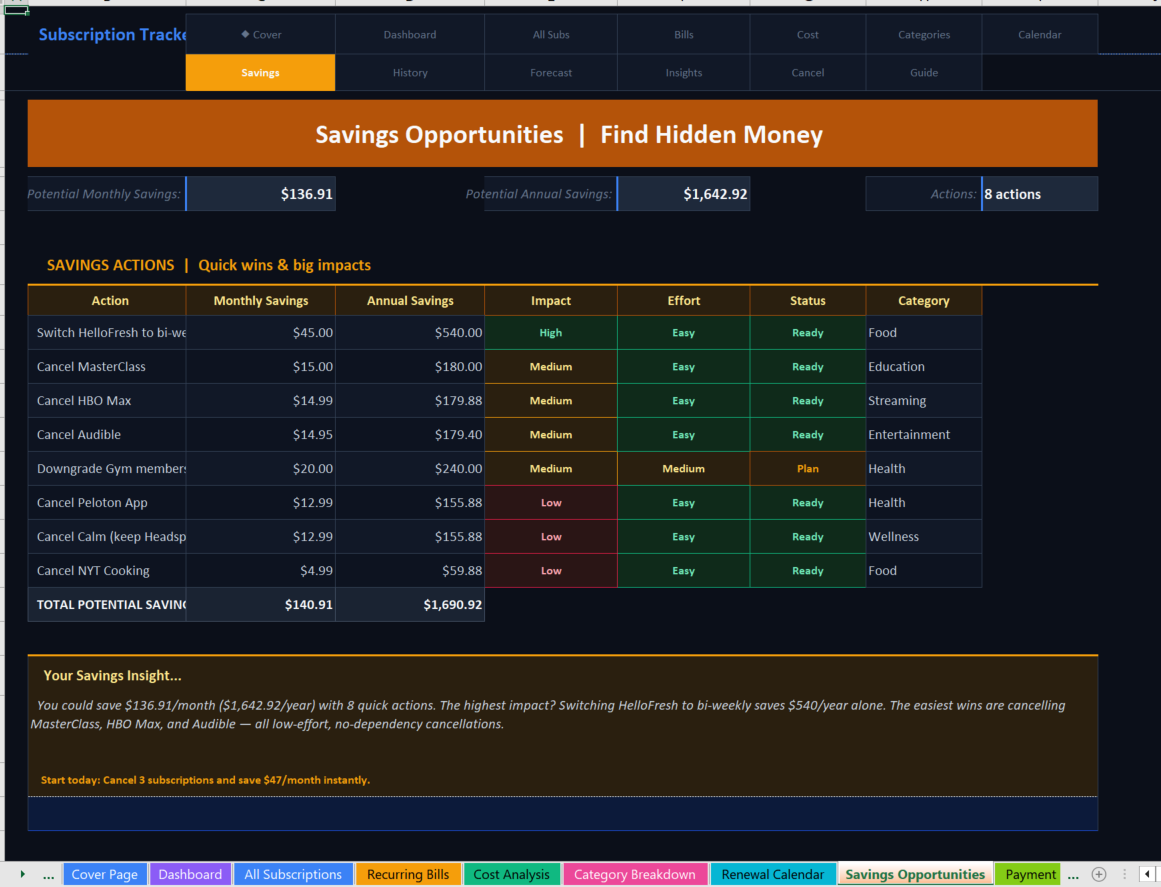
Task: Select the High impact cell for HelloFresh
Action: point(551,332)
